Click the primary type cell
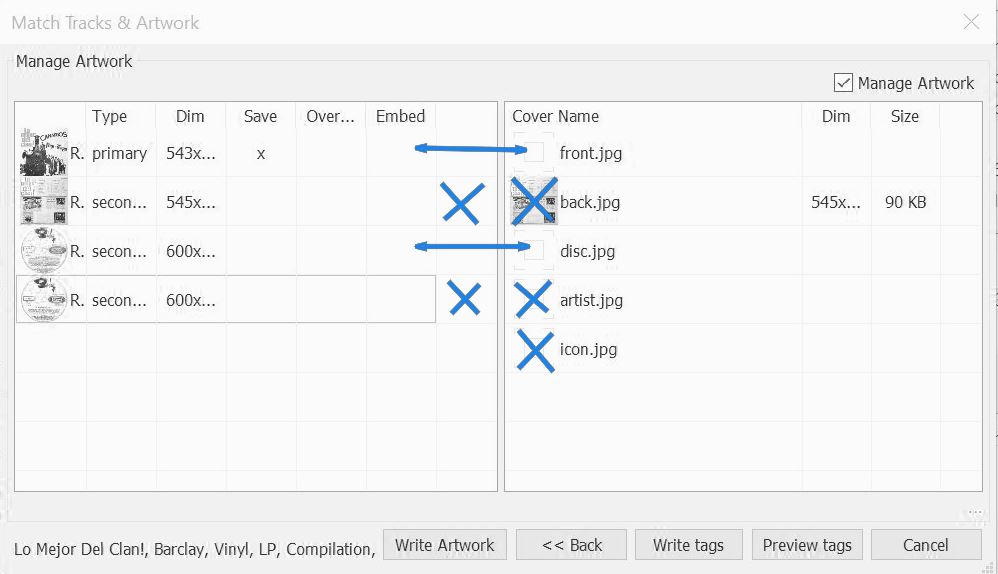This screenshot has width=998, height=574. 119,153
